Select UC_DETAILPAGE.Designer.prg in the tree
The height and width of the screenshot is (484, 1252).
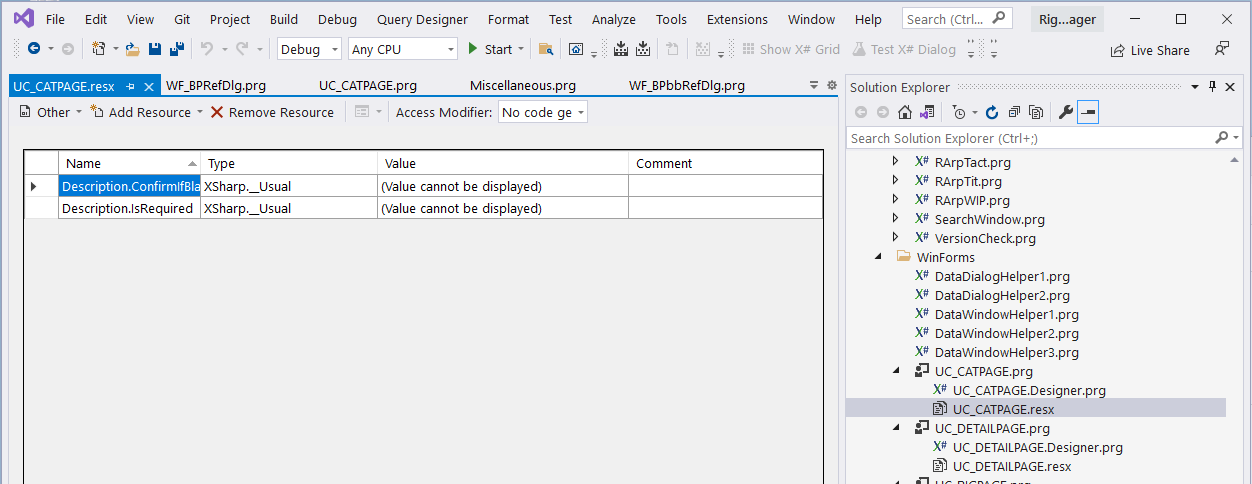click(1037, 447)
